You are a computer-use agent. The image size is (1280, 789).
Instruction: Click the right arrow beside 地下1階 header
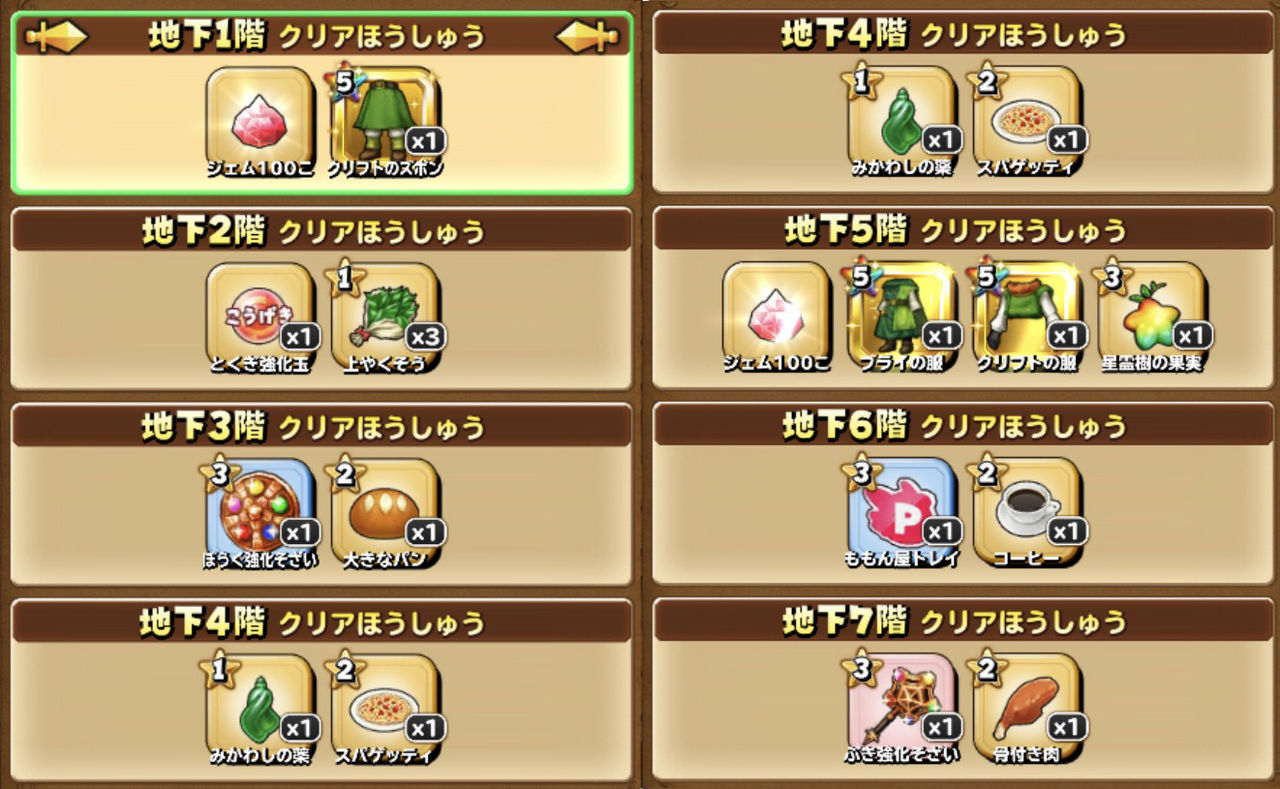tap(588, 37)
